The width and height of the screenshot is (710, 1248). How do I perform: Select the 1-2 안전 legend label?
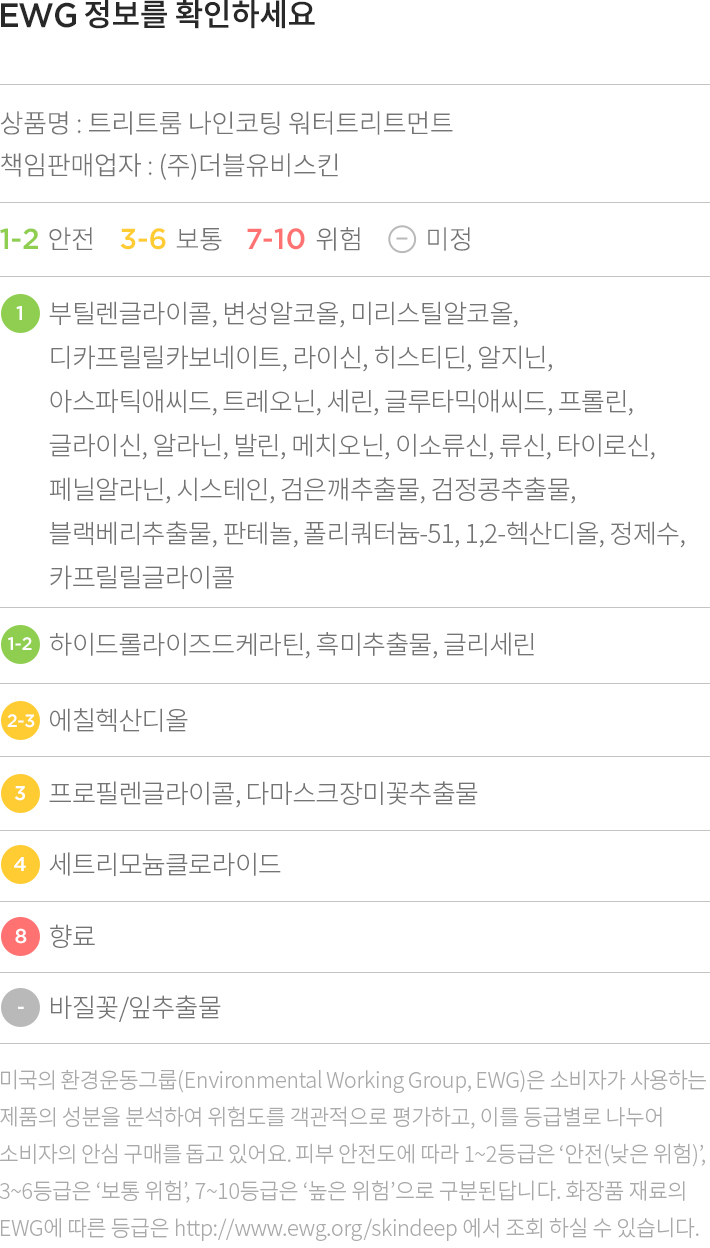47,239
